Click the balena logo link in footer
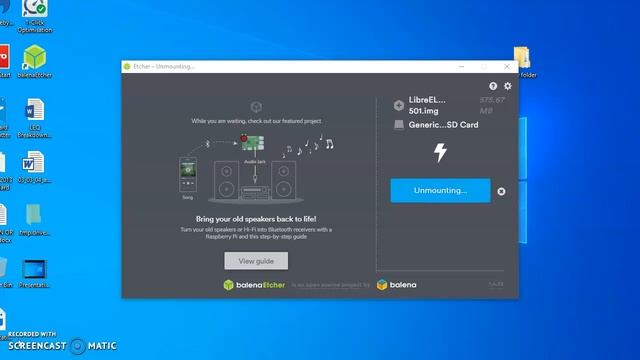This screenshot has height=360, width=640. point(396,285)
